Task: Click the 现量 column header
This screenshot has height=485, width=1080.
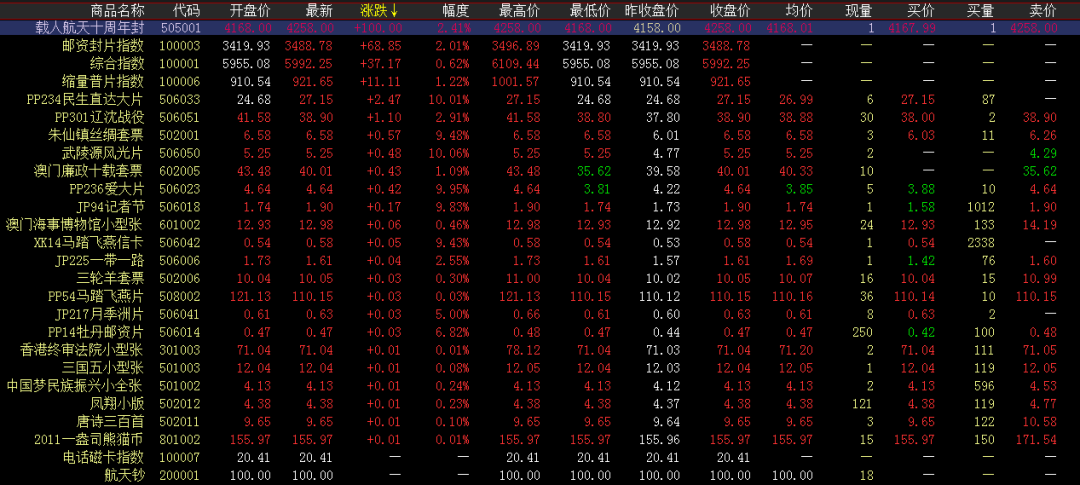Action: tap(860, 10)
